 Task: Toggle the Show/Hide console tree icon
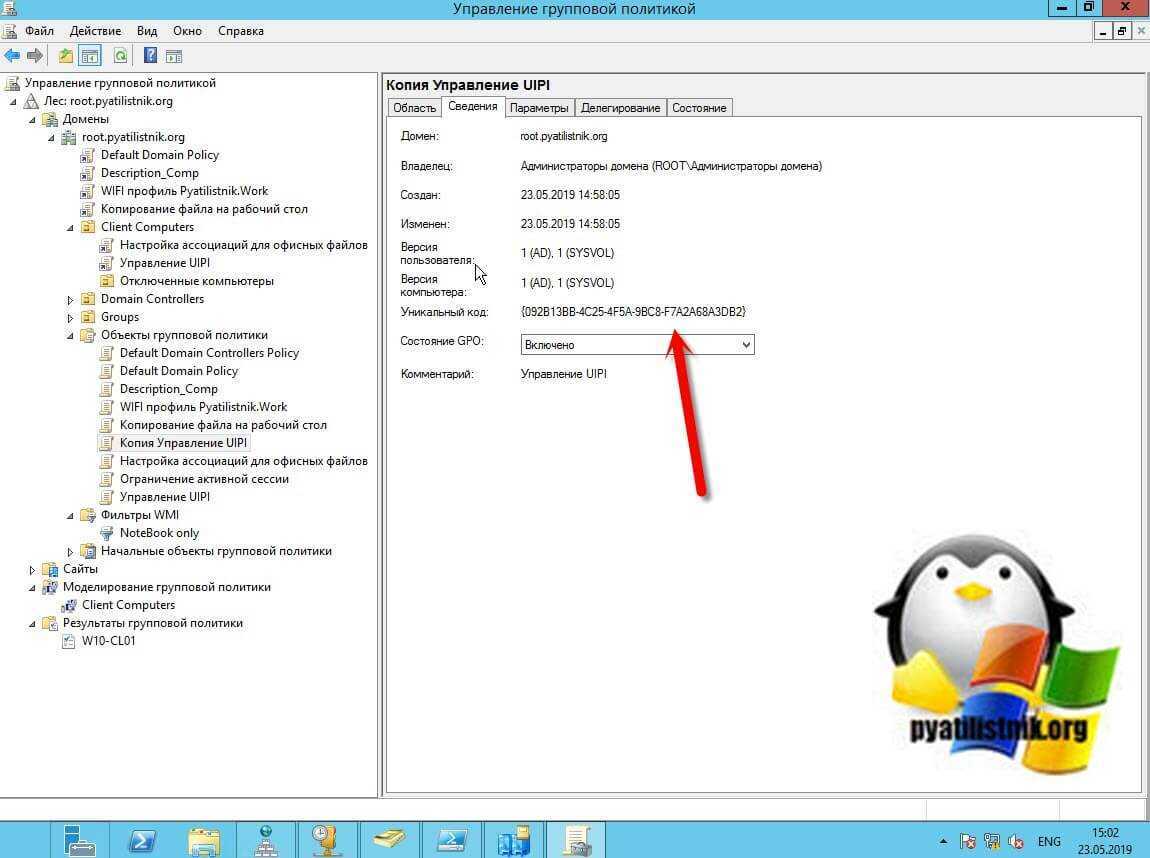(x=90, y=56)
